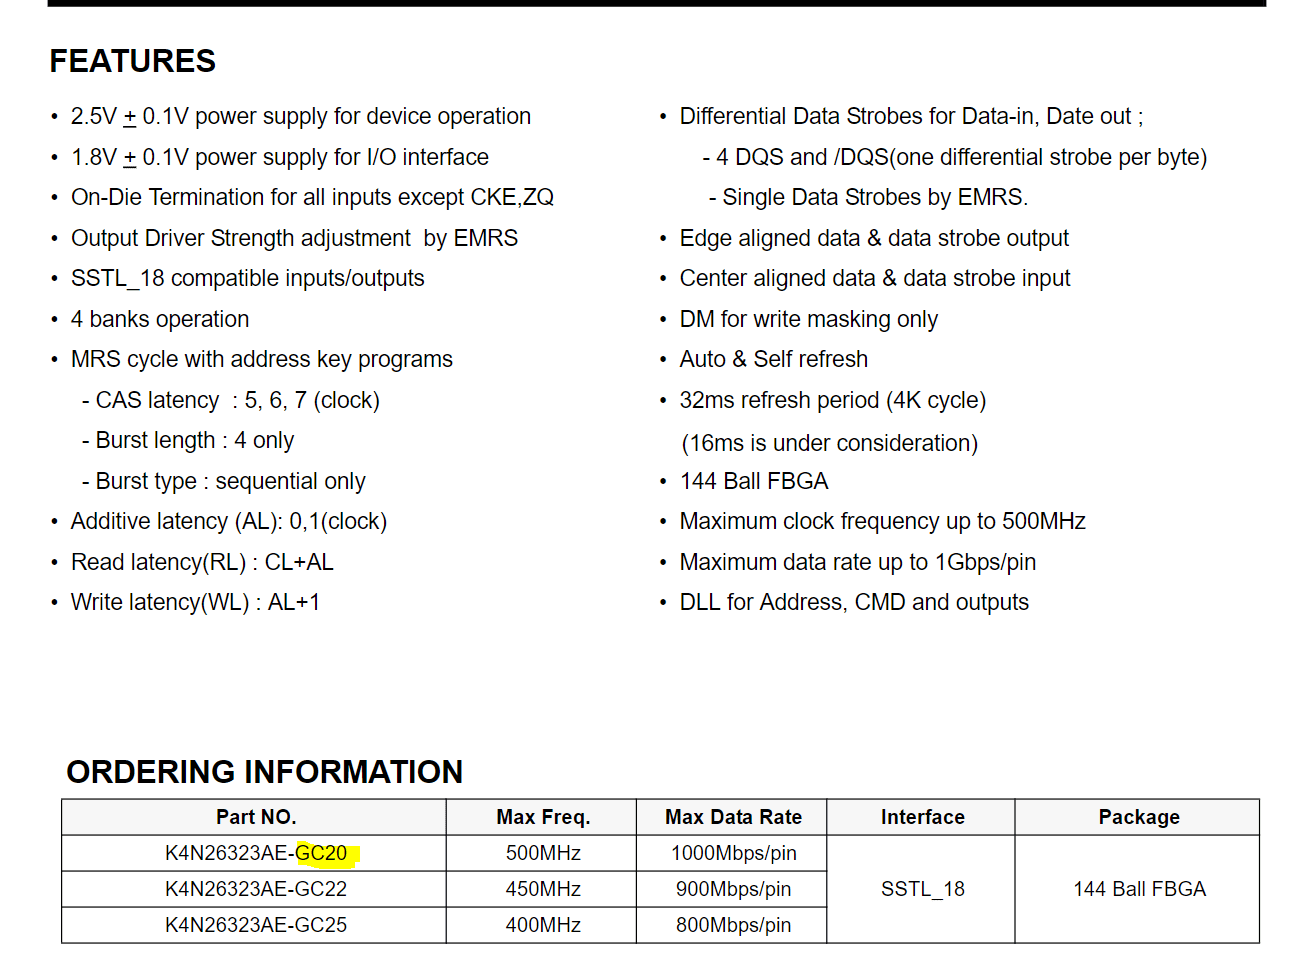Screen dimensions: 1310x977
Task: Click the "4 banks operation" feature line
Action: click(x=160, y=319)
